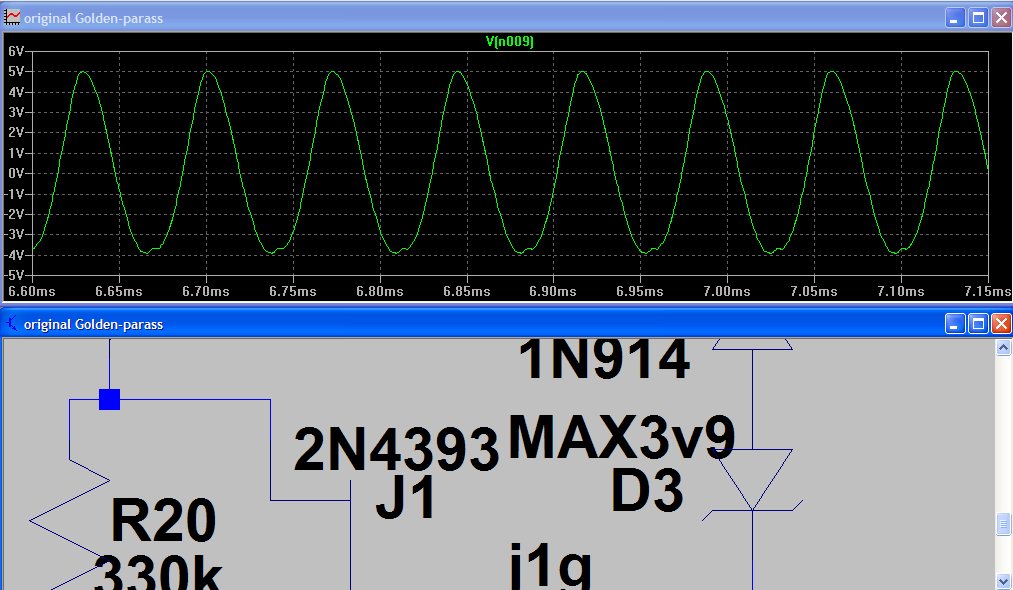Click schematic scrollbar up arrow
This screenshot has width=1013, height=590.
pos(1003,347)
